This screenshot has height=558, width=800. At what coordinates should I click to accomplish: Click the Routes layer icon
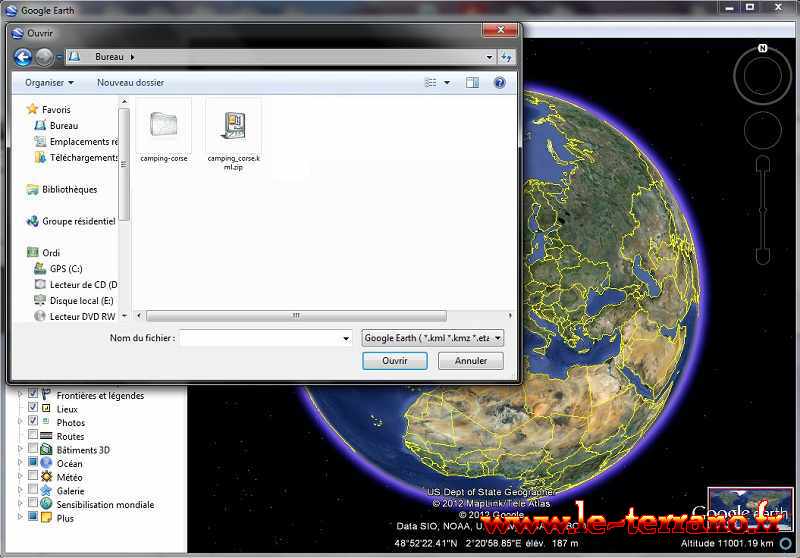pyautogui.click(x=46, y=436)
